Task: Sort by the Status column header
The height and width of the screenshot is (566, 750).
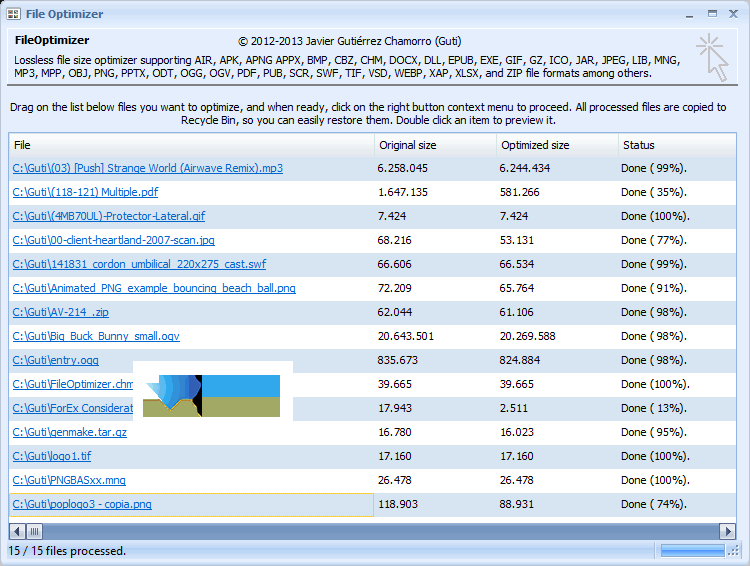Action: point(677,145)
